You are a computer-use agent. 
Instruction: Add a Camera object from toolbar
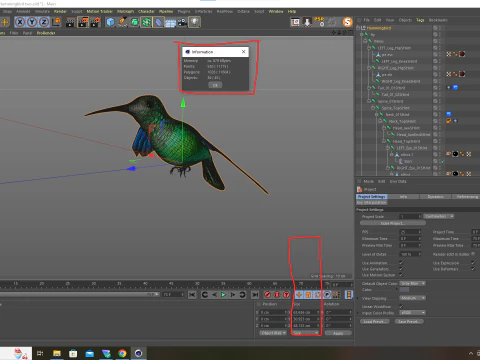click(182, 22)
